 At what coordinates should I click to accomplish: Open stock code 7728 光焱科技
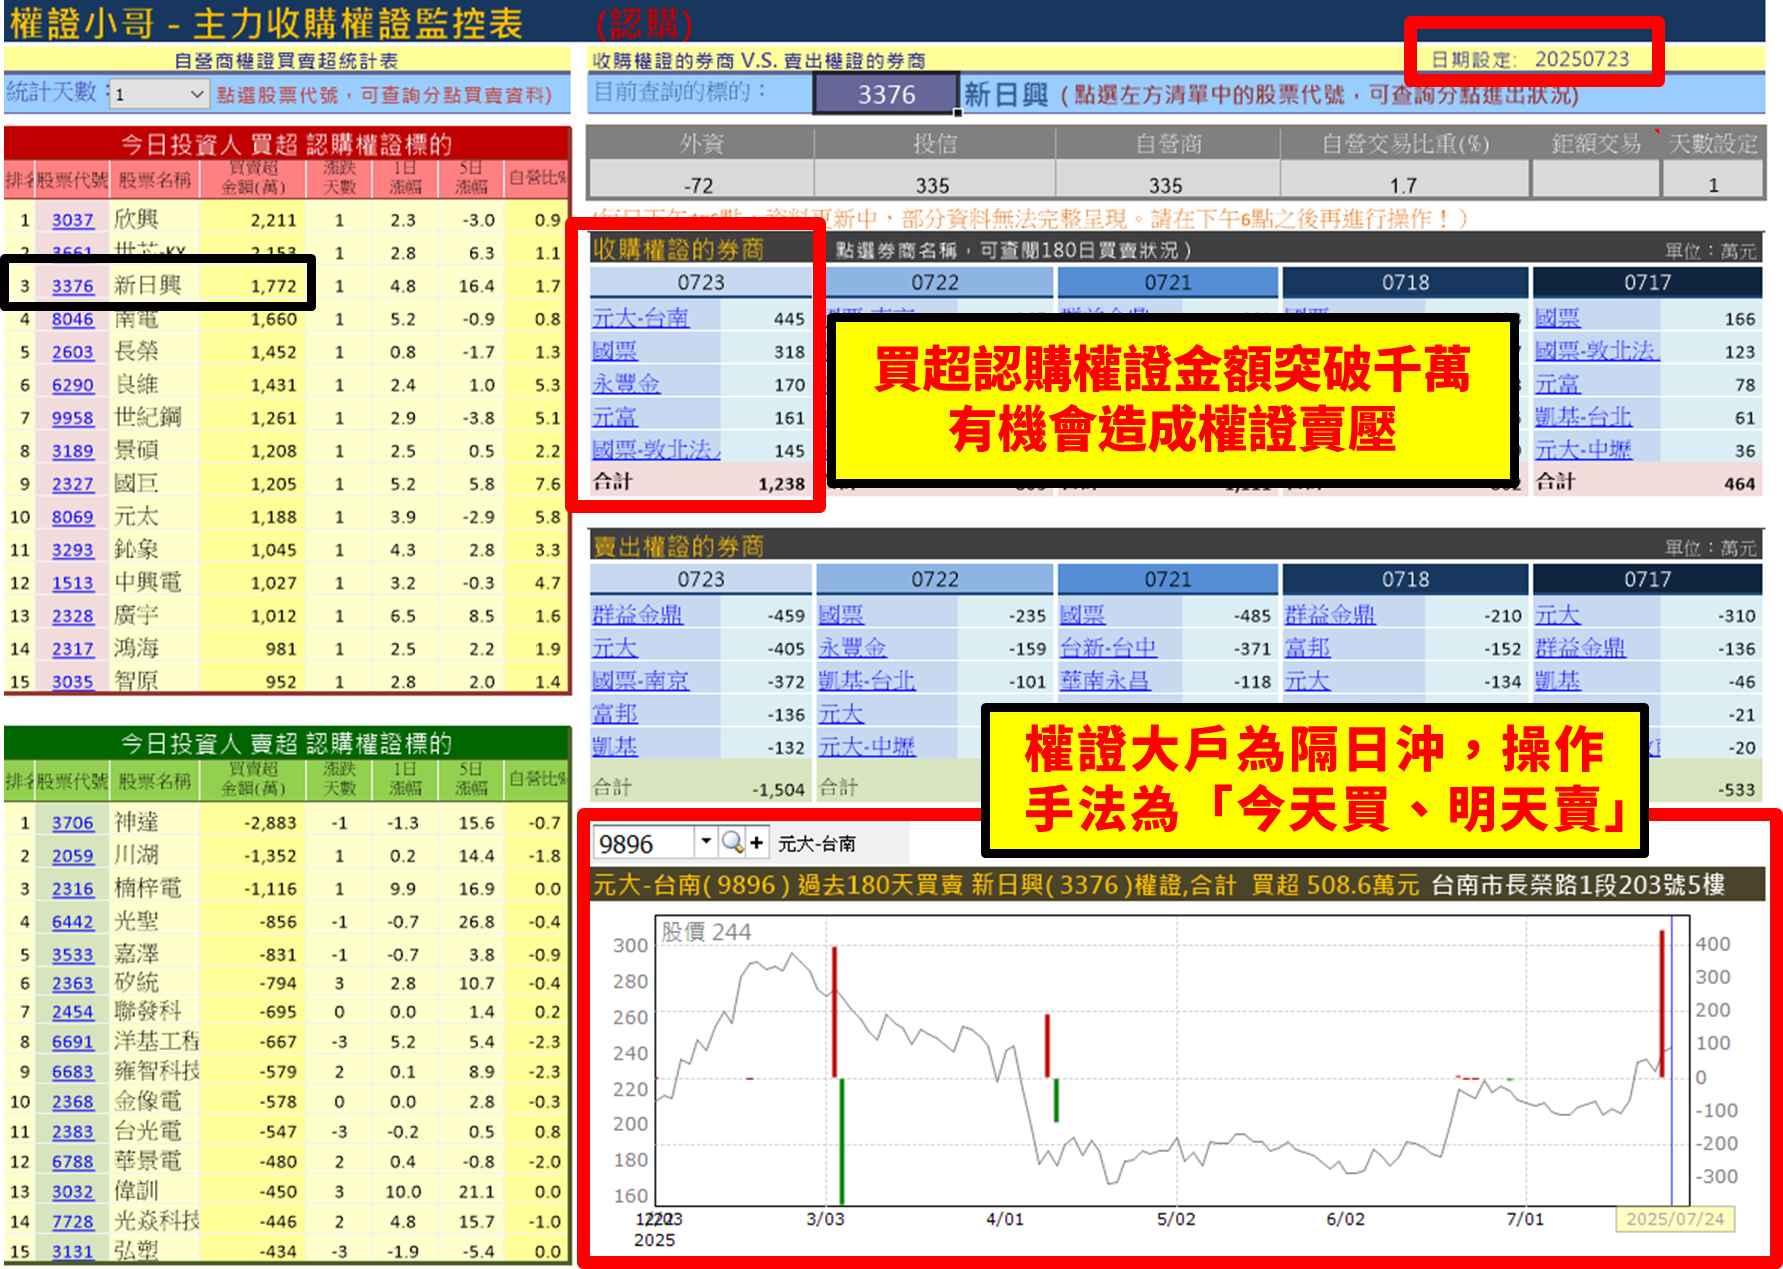73,1222
